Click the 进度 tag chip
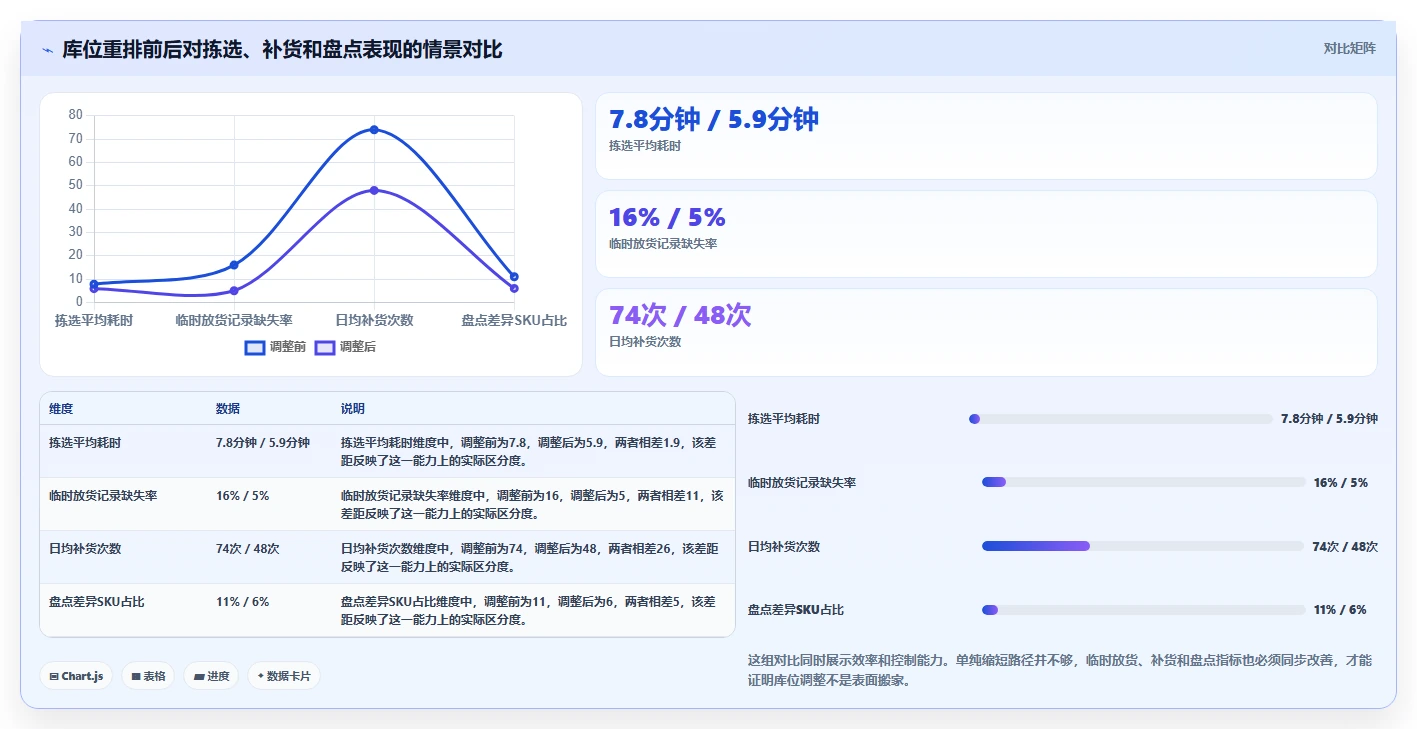The height and width of the screenshot is (729, 1417). point(211,676)
